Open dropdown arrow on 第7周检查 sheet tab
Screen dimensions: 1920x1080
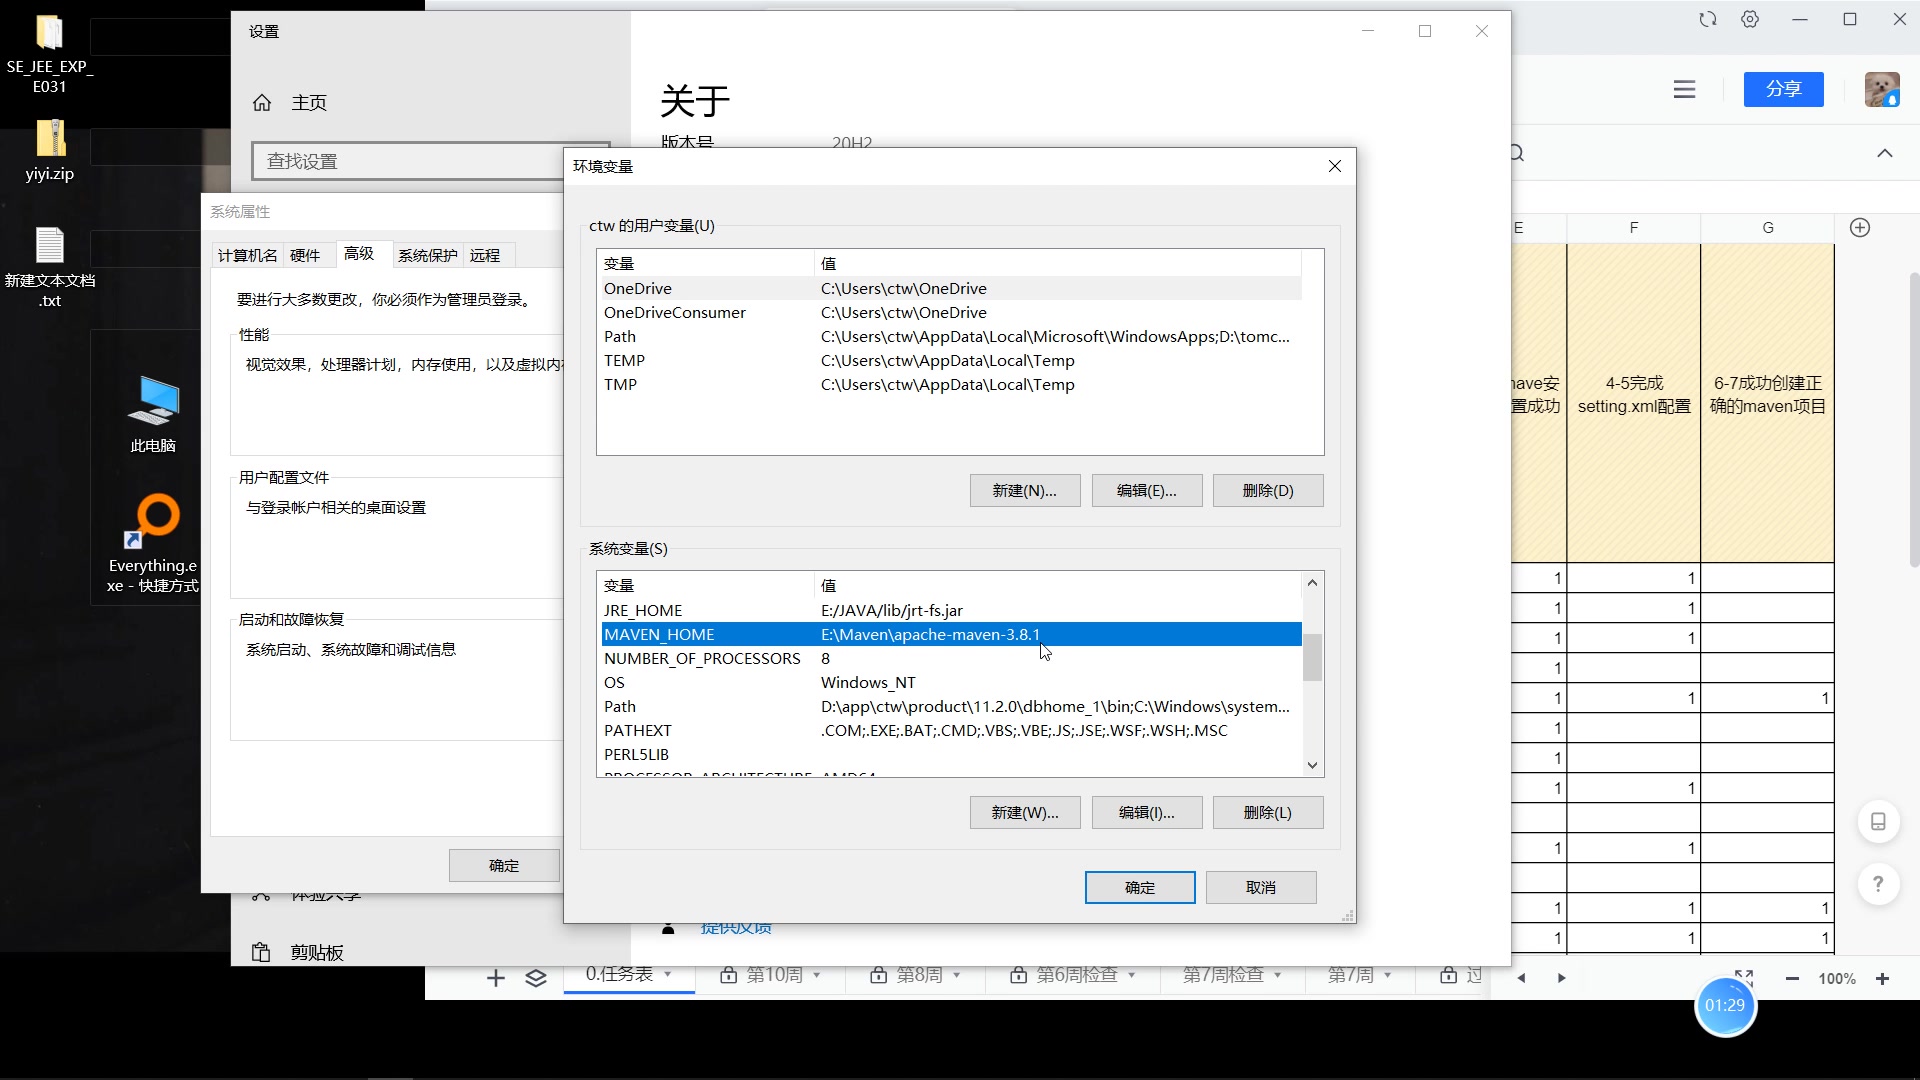point(1278,975)
